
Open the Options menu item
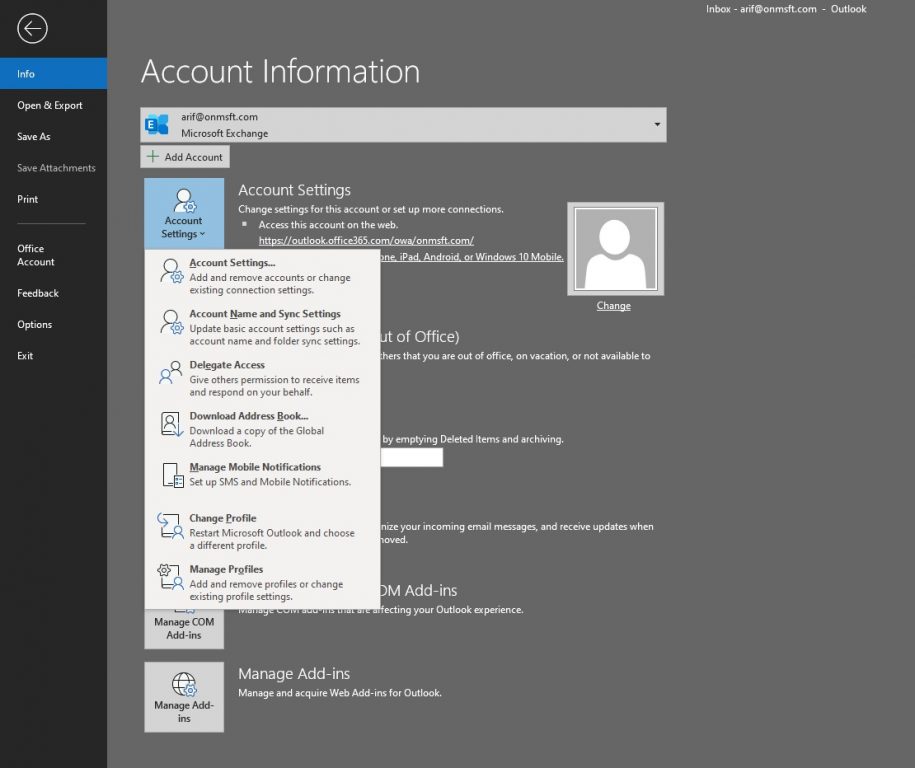coord(35,324)
